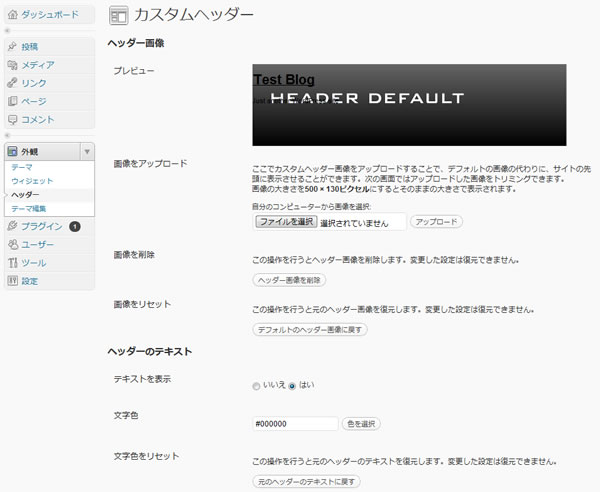Click the テキストを表示 label

[142, 379]
